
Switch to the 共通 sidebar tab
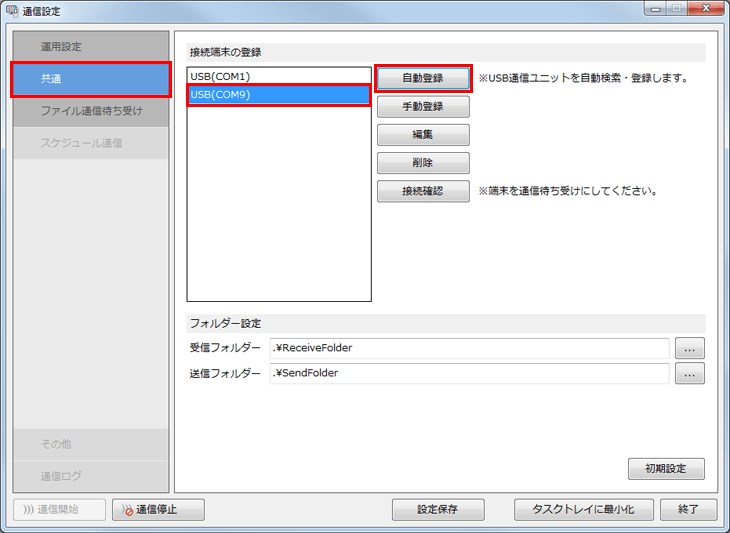coord(91,79)
